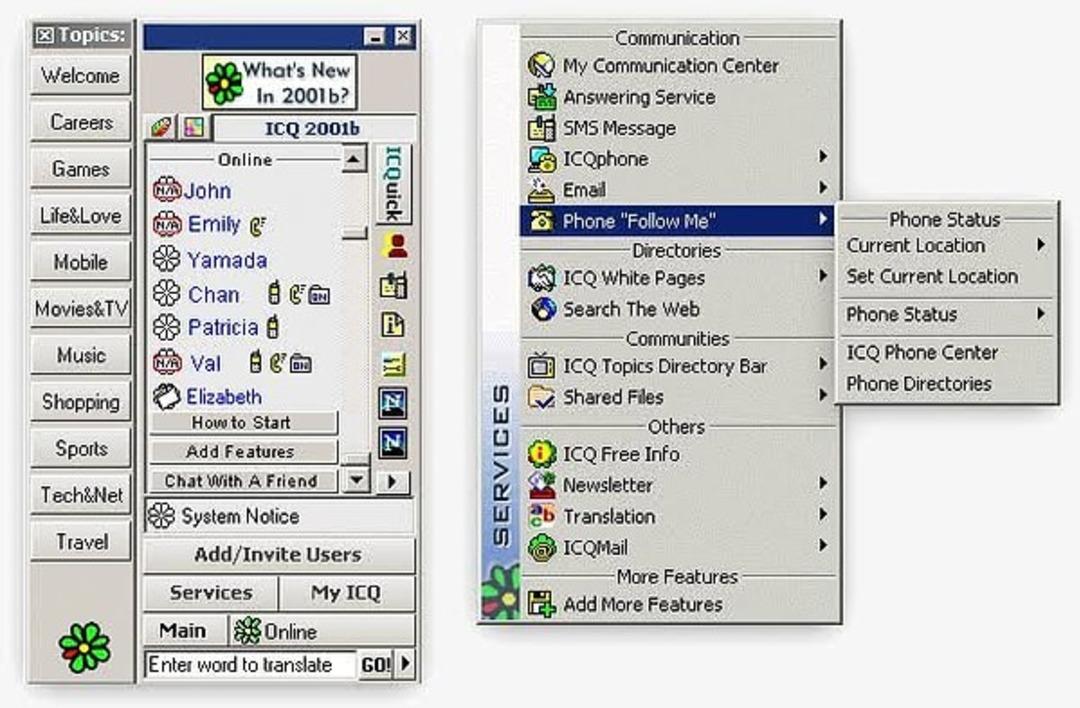Viewport: 1080px width, 708px height.
Task: Open My Communication Center in Services menu
Action: pyautogui.click(x=540, y=66)
